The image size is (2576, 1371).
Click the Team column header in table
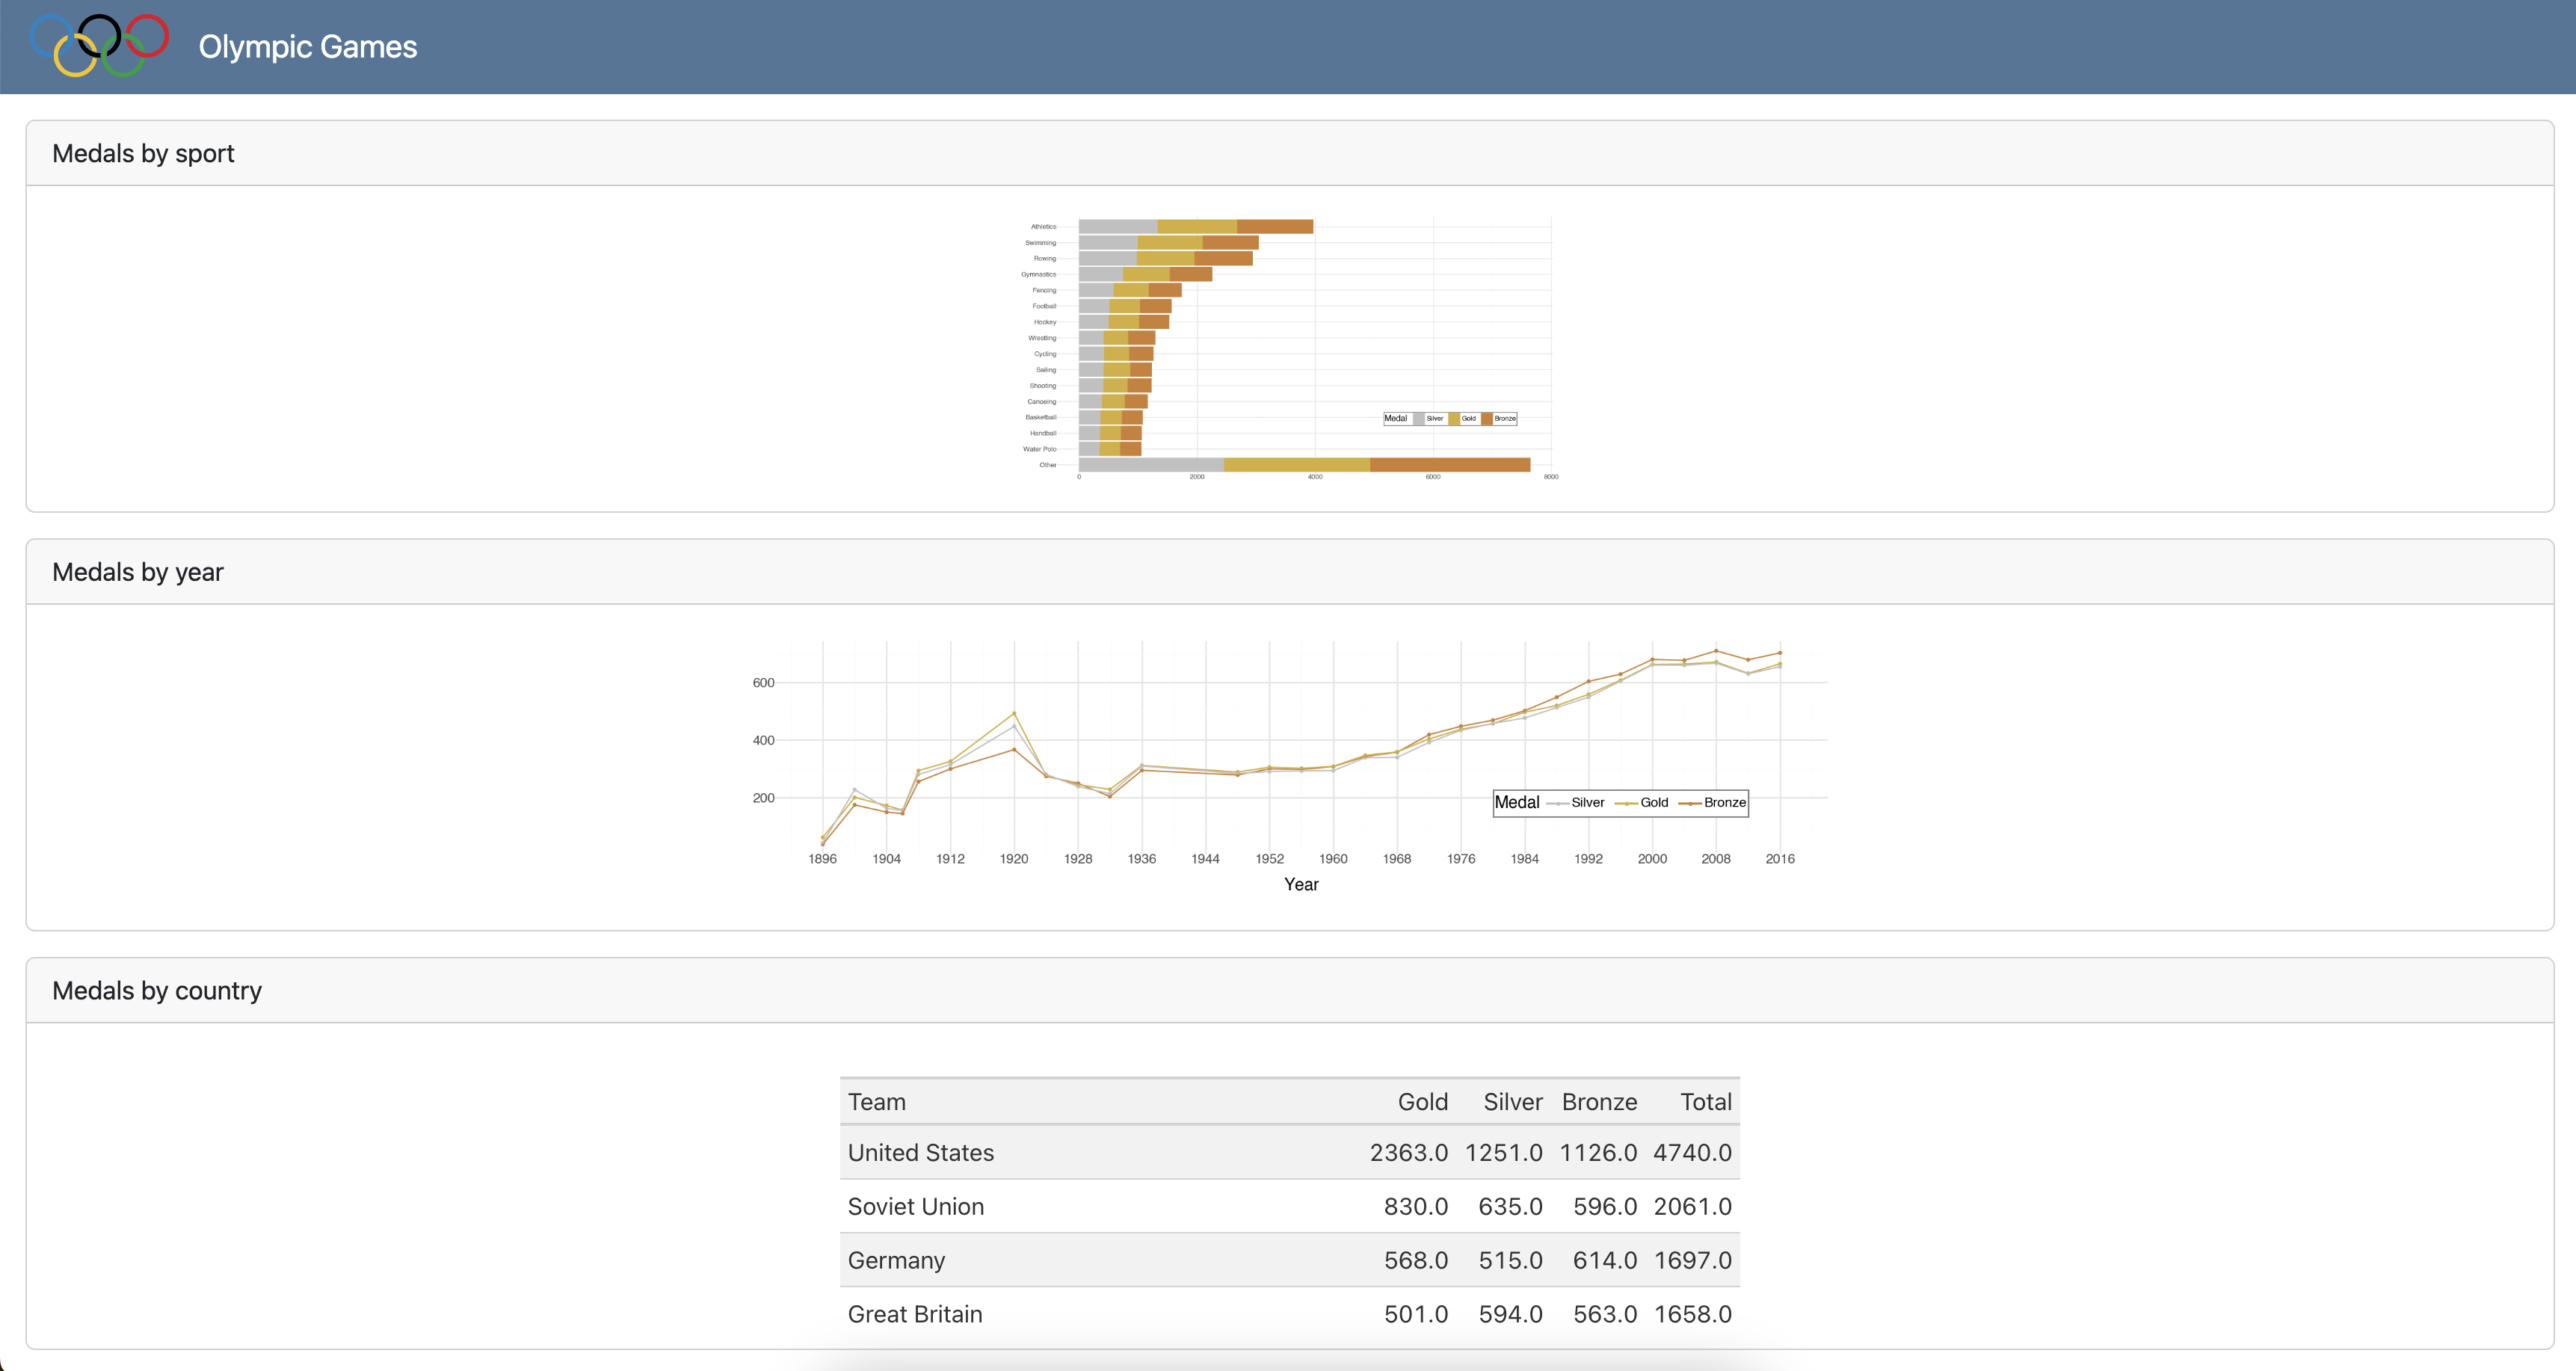coord(876,1102)
